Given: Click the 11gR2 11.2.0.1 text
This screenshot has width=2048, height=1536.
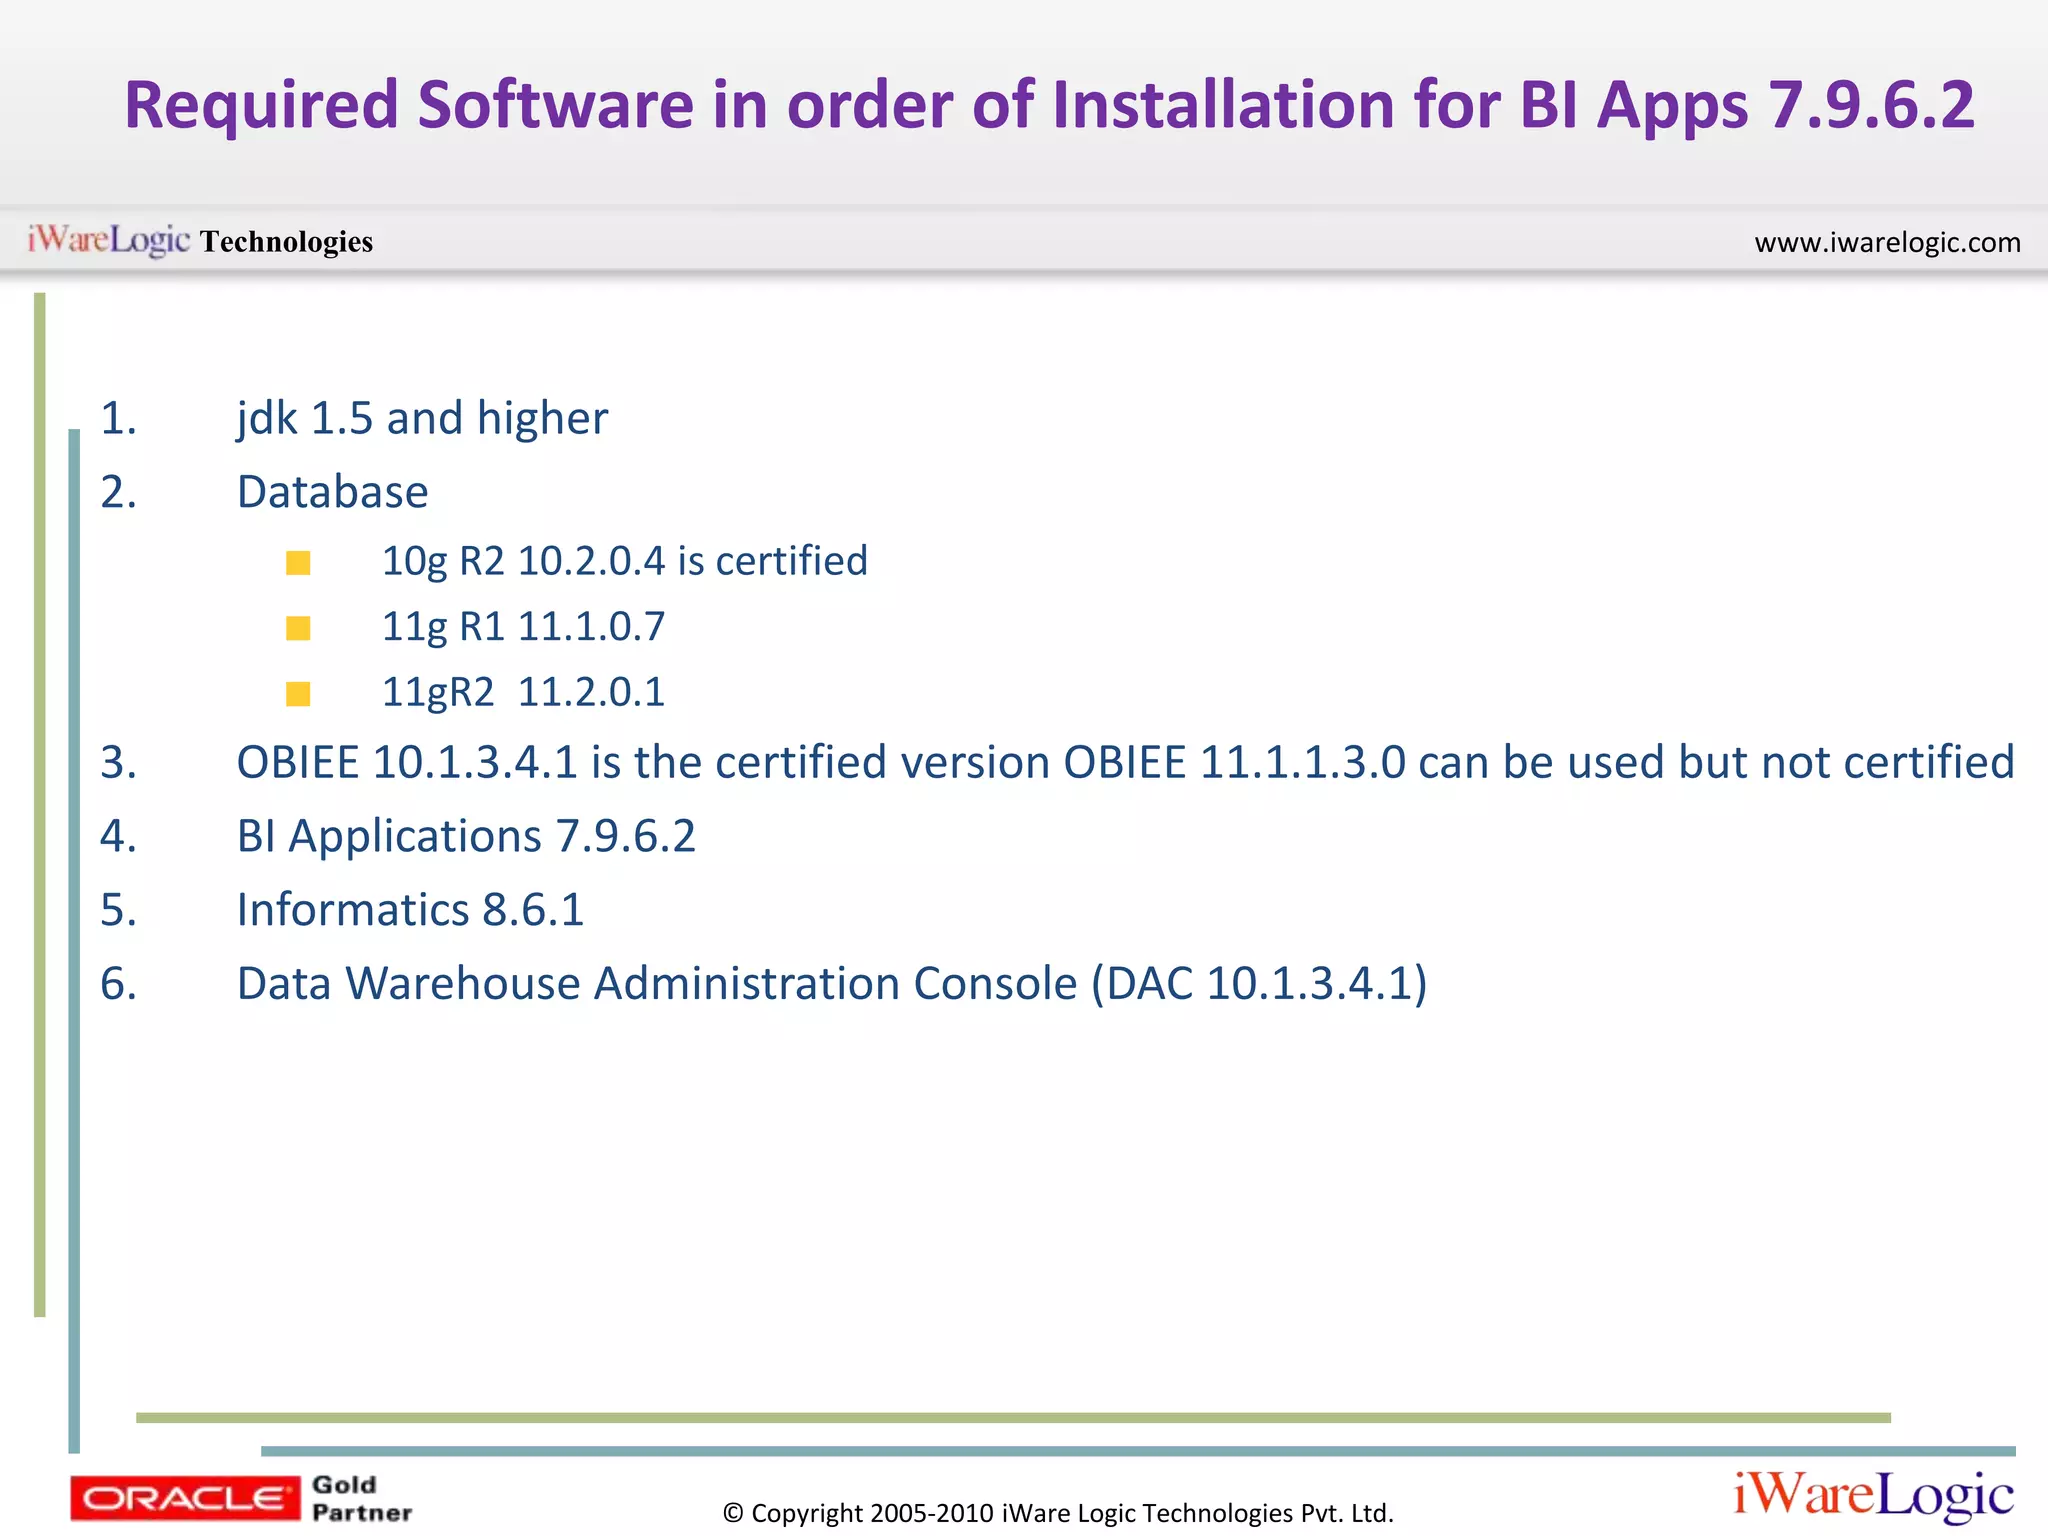Looking at the screenshot, I should click(x=523, y=692).
